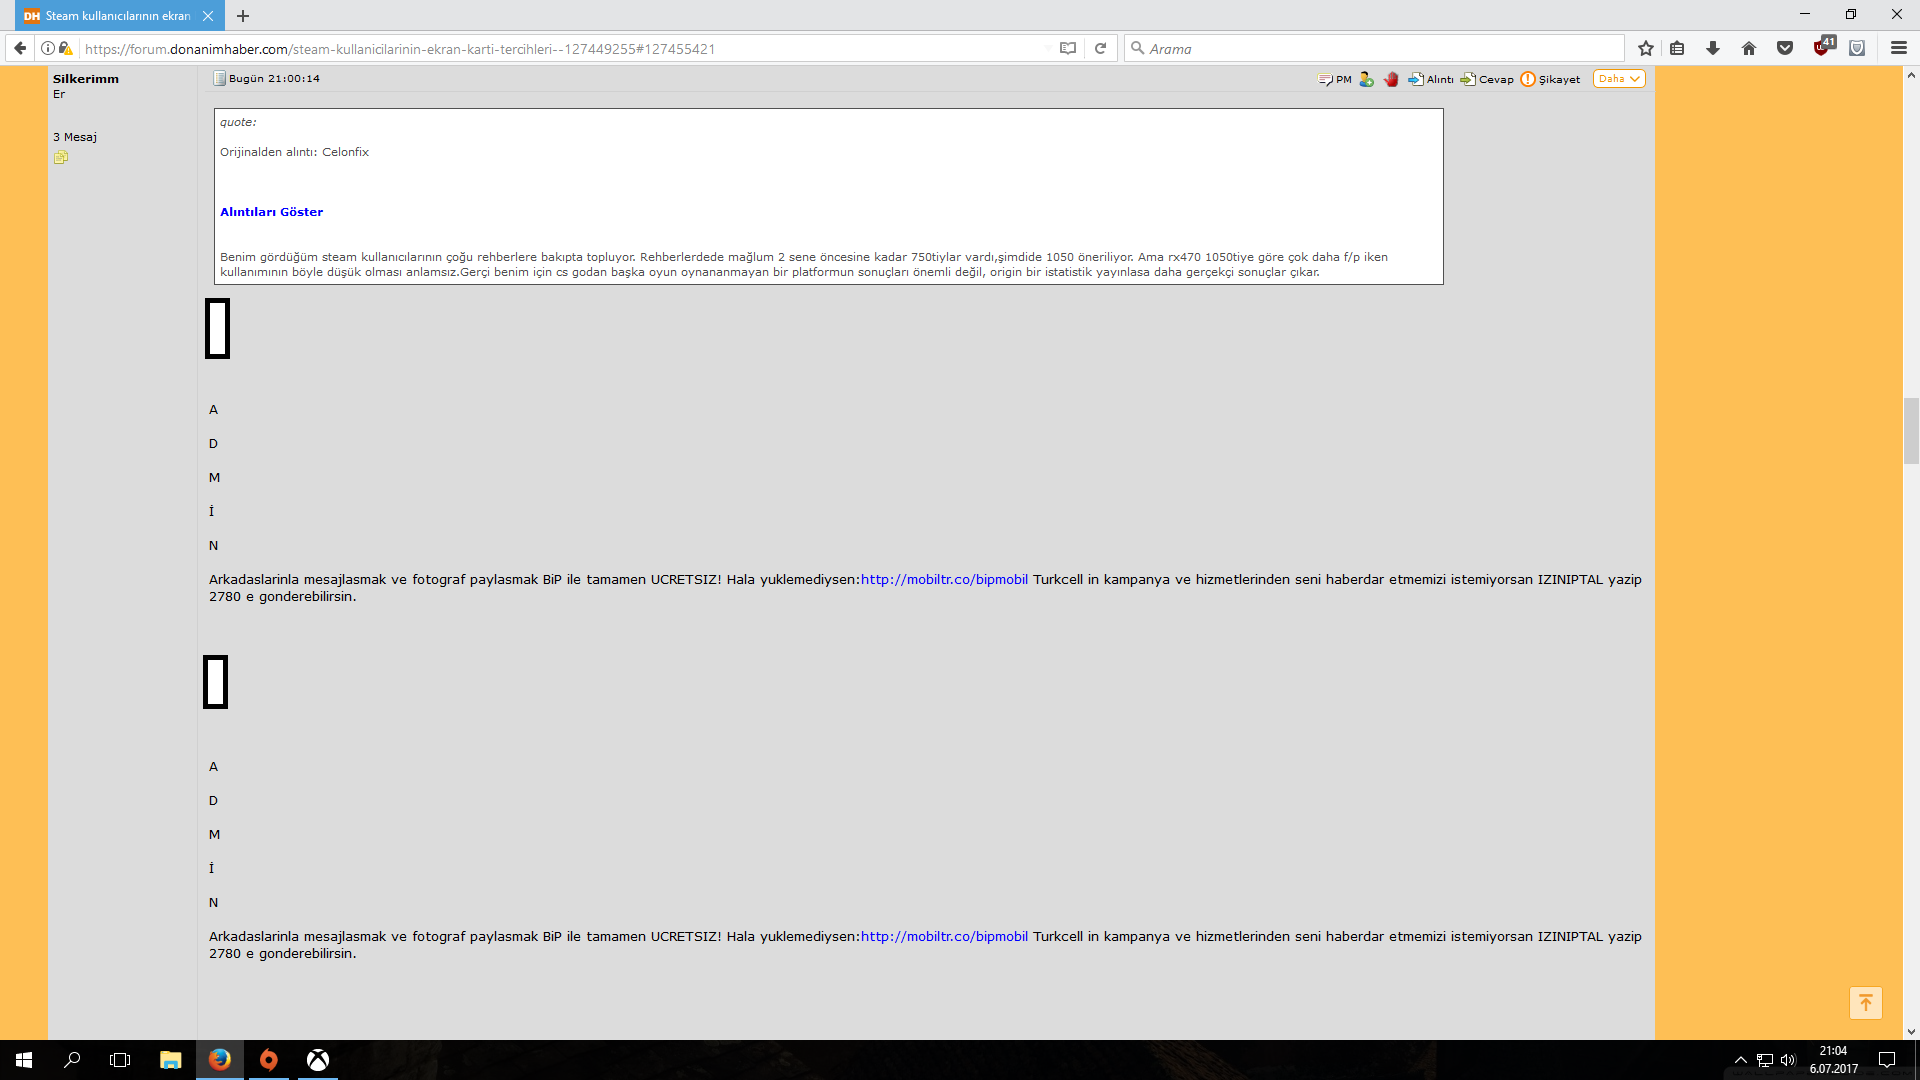This screenshot has height=1080, width=1920.
Task: Send a PM to Silkerimm
Action: (1335, 79)
